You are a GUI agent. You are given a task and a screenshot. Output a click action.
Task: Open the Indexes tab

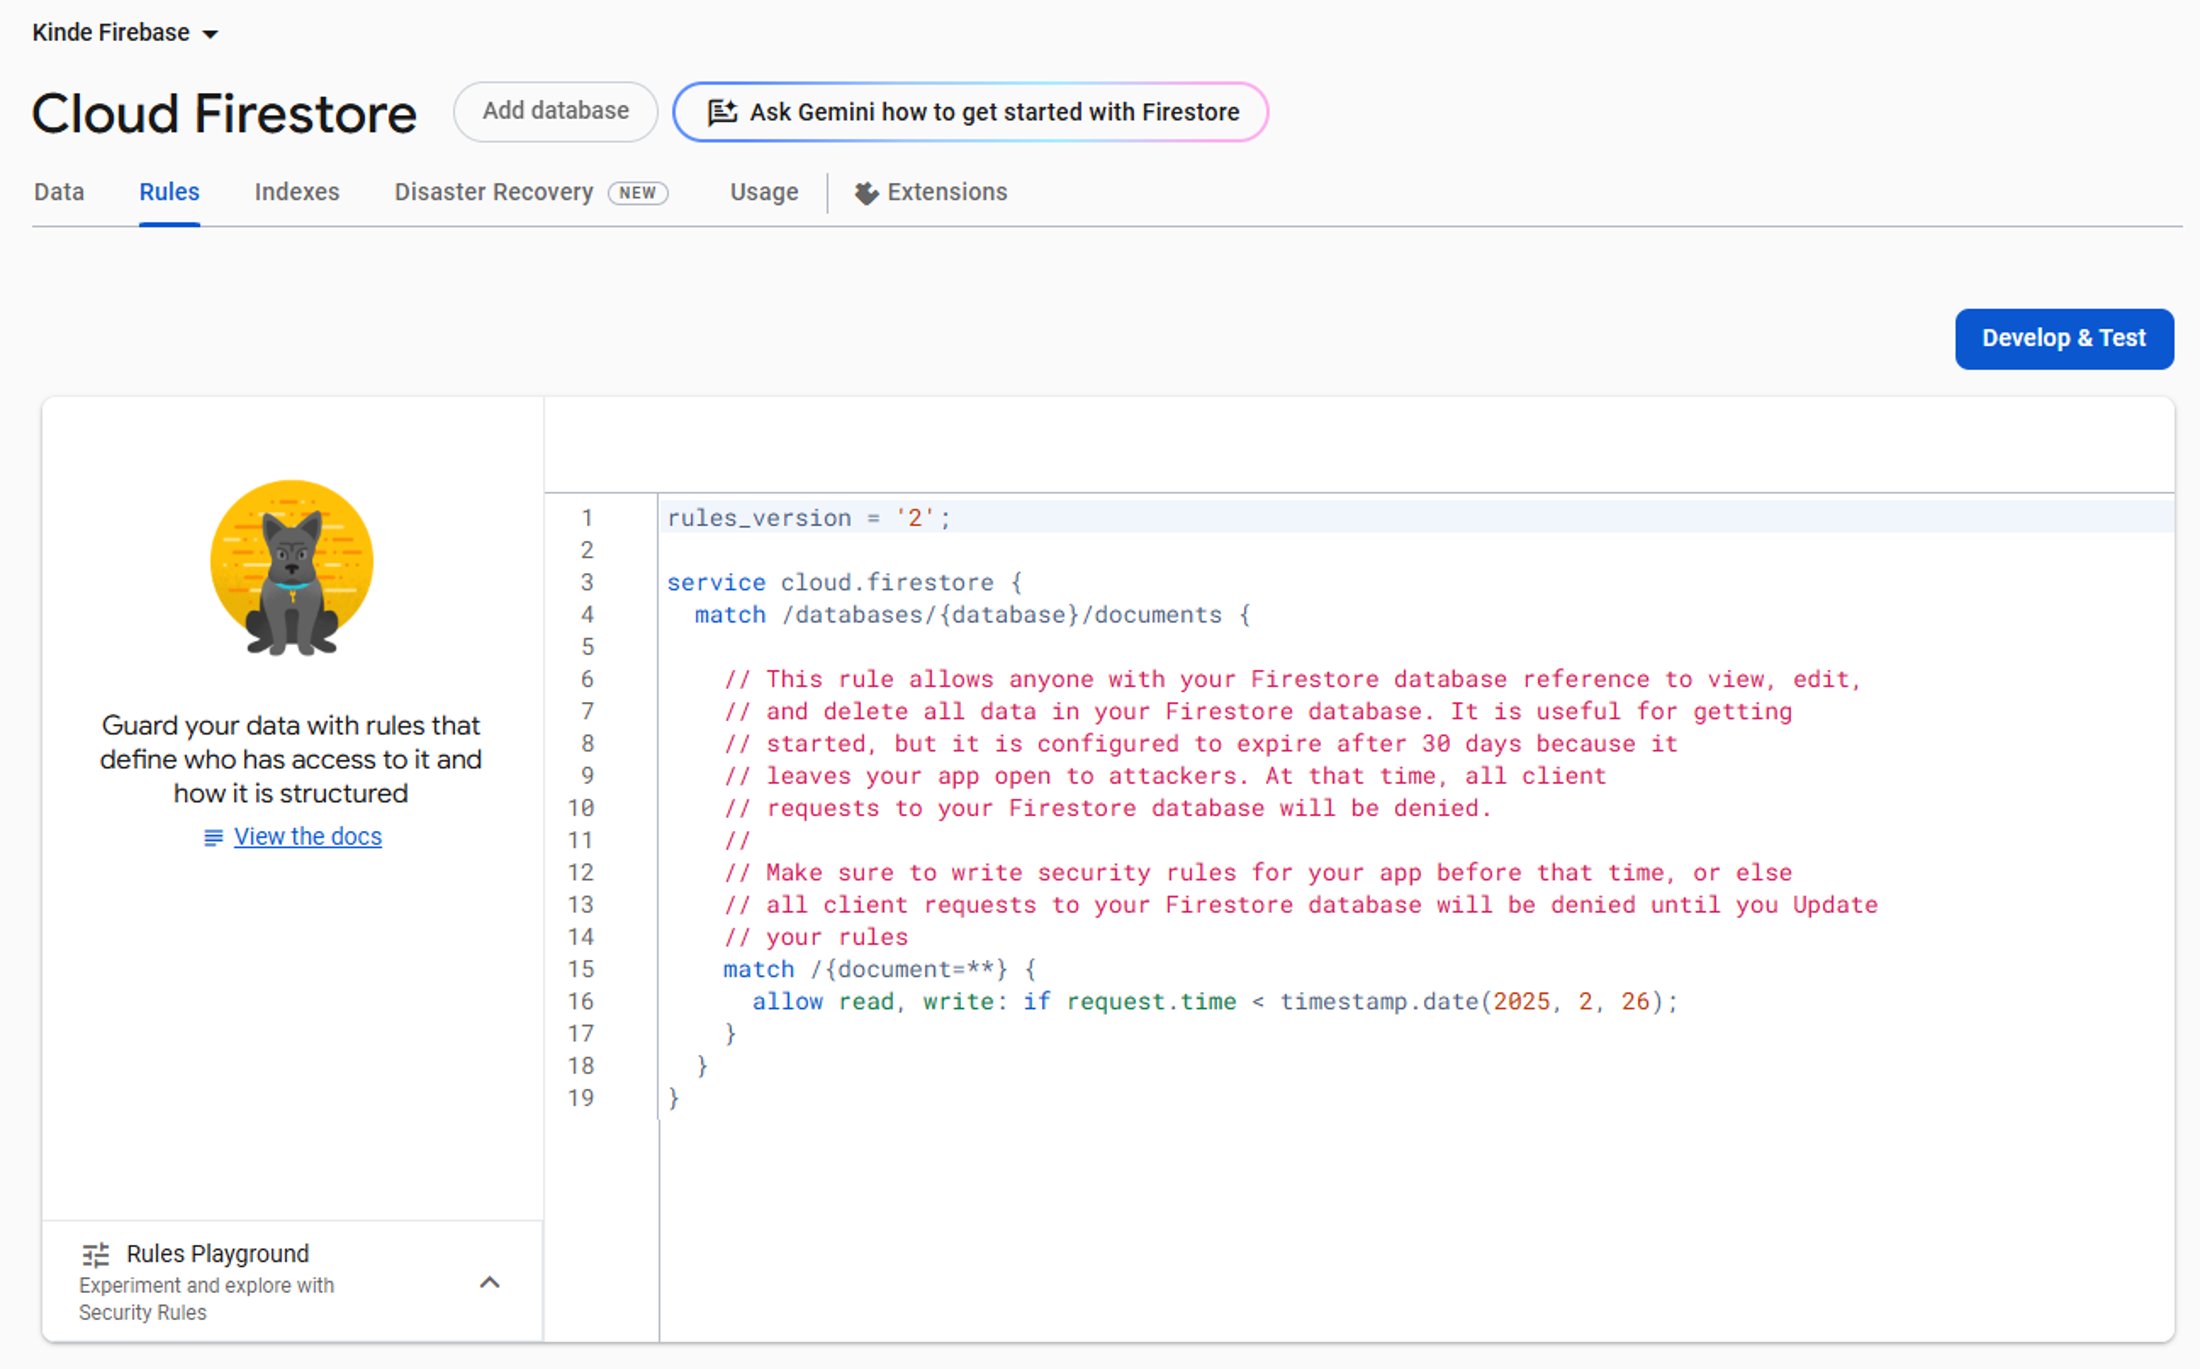coord(296,191)
